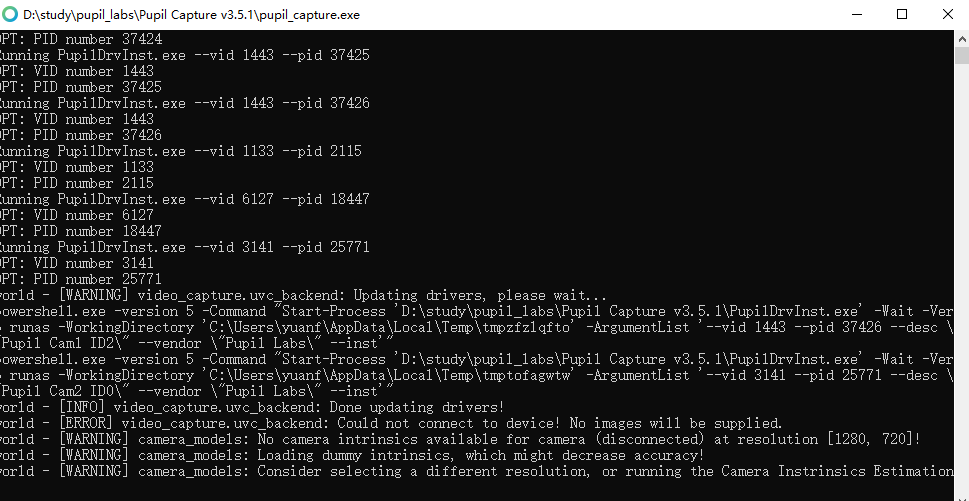This screenshot has width=969, height=501.
Task: Click the ERROR 'Could not connect to device' line
Action: [x=391, y=423]
